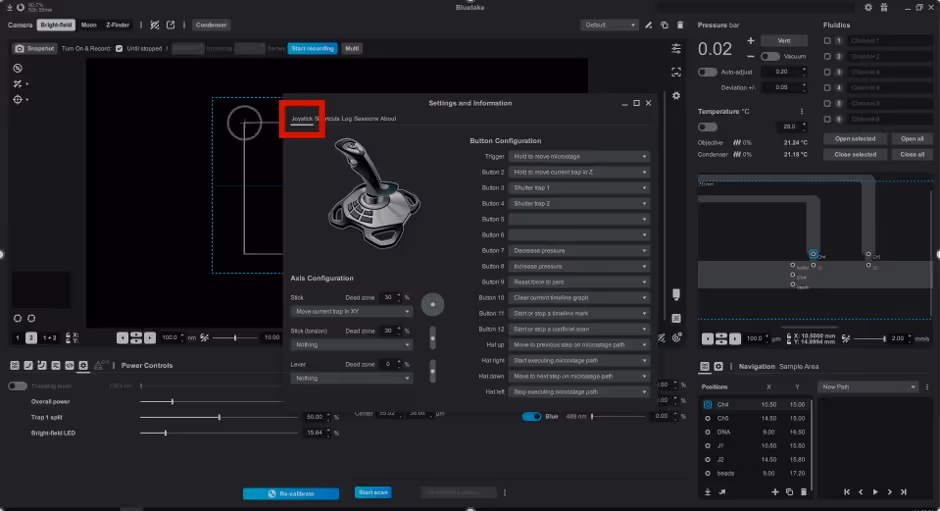Click the Snapshot camera button
This screenshot has width=940, height=511.
coord(35,48)
